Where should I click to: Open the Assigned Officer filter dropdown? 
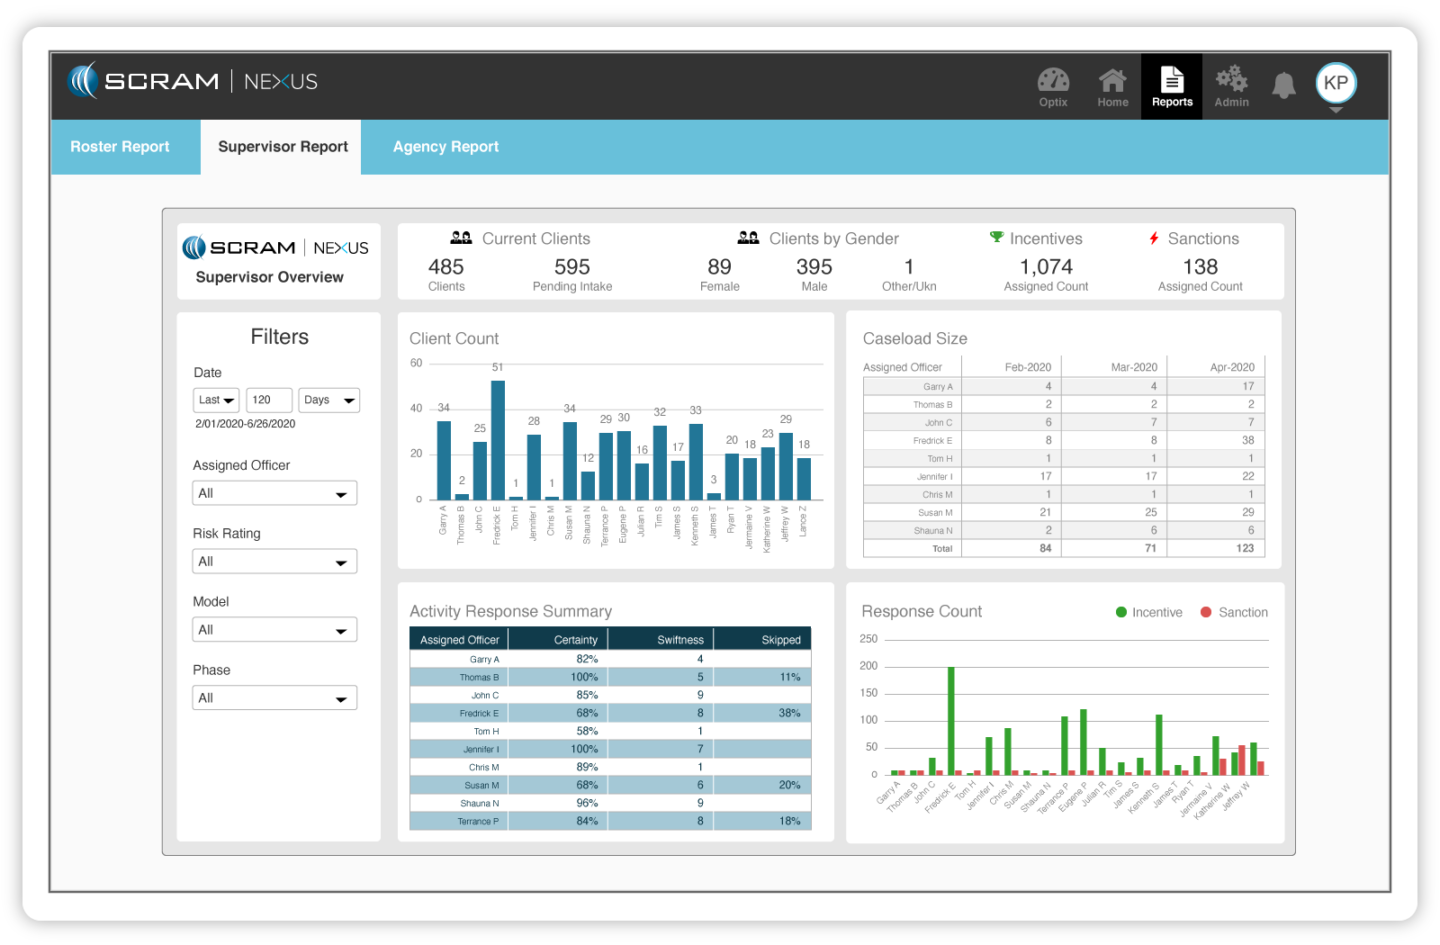(x=274, y=492)
